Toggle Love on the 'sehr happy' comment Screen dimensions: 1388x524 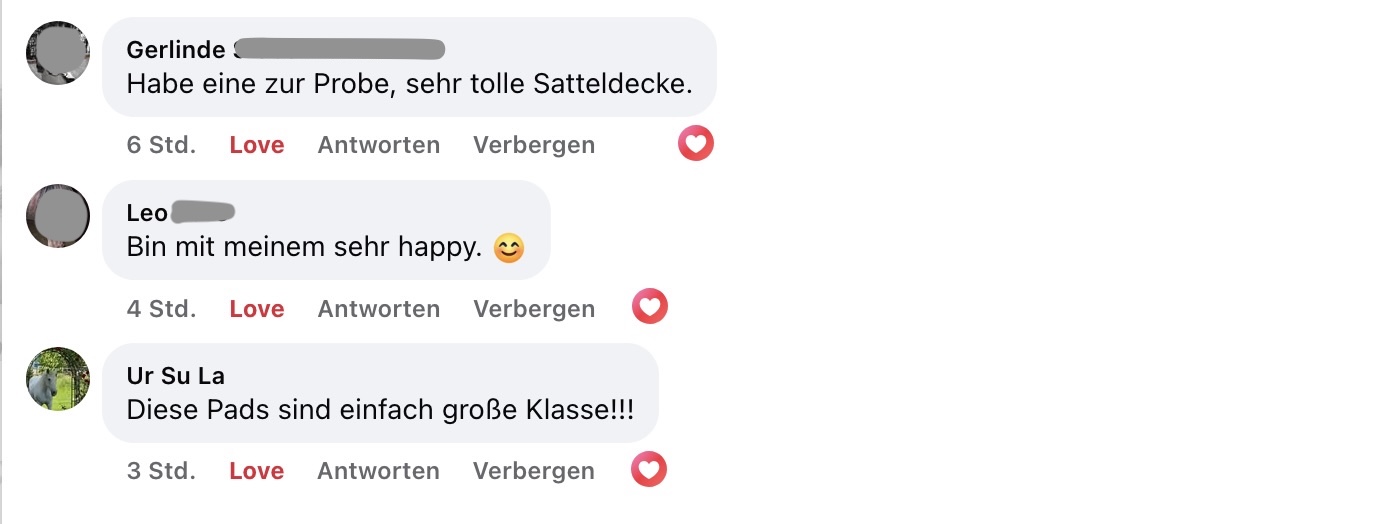pos(257,309)
